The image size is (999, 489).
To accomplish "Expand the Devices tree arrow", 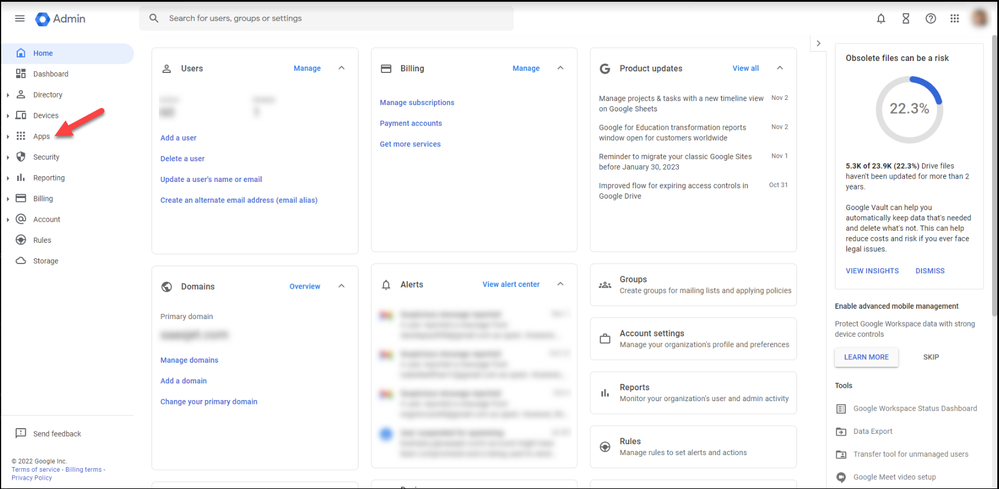I will pyautogui.click(x=8, y=116).
